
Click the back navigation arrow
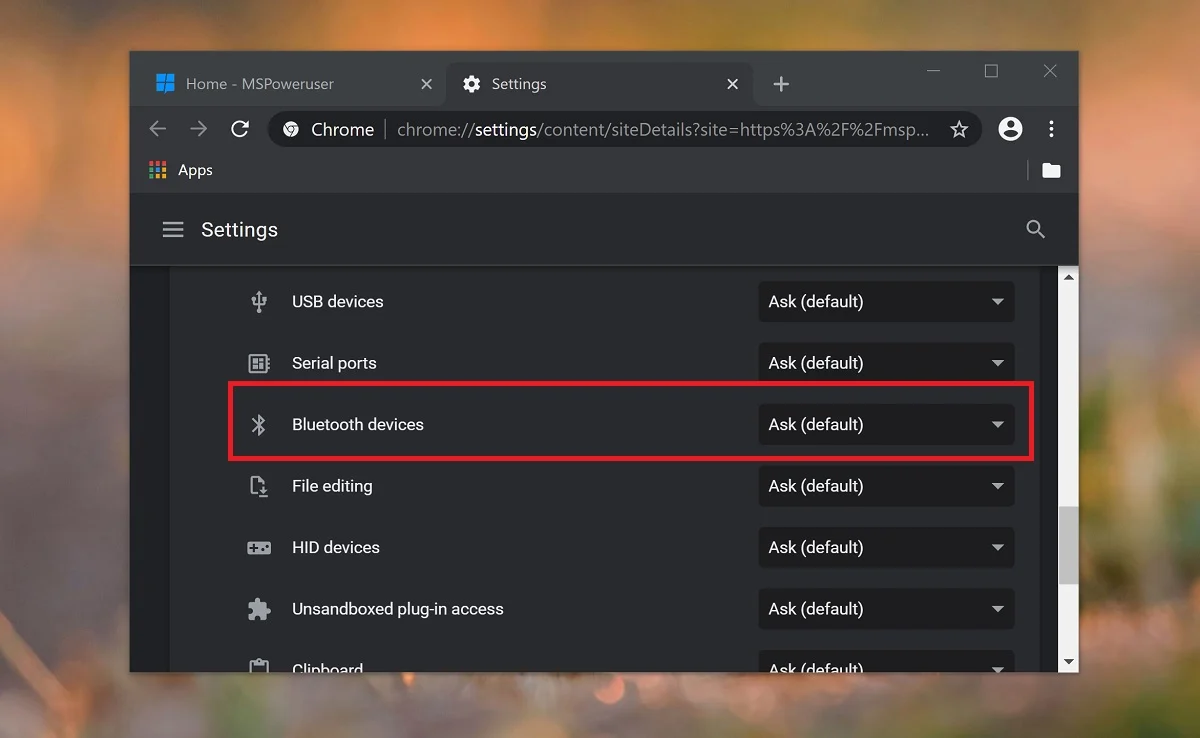pos(158,129)
